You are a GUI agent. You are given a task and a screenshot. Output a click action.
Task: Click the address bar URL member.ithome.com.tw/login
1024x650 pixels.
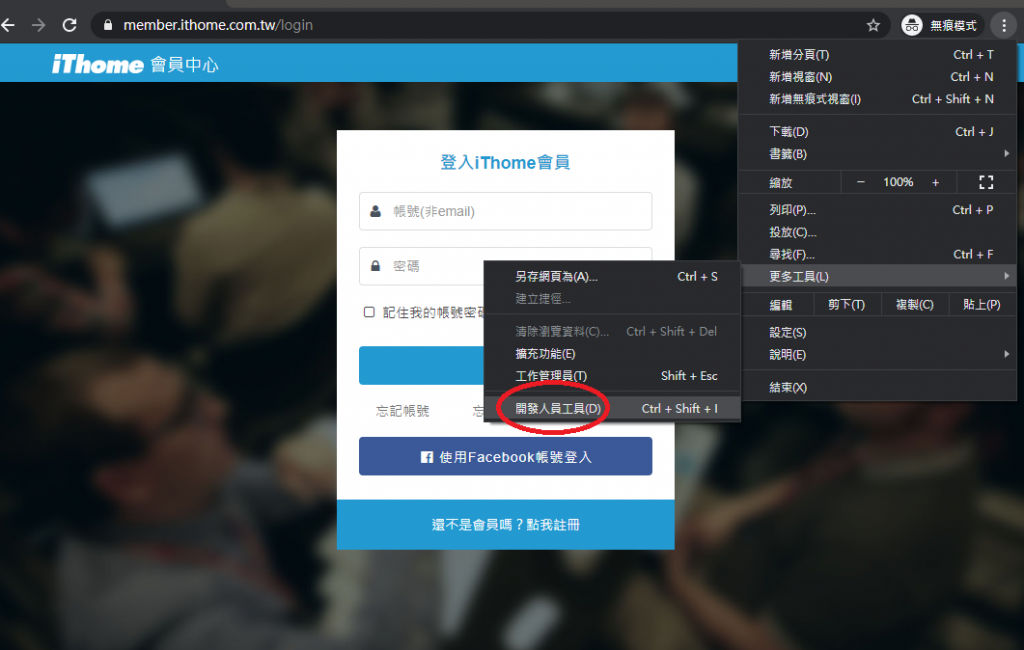tap(218, 25)
